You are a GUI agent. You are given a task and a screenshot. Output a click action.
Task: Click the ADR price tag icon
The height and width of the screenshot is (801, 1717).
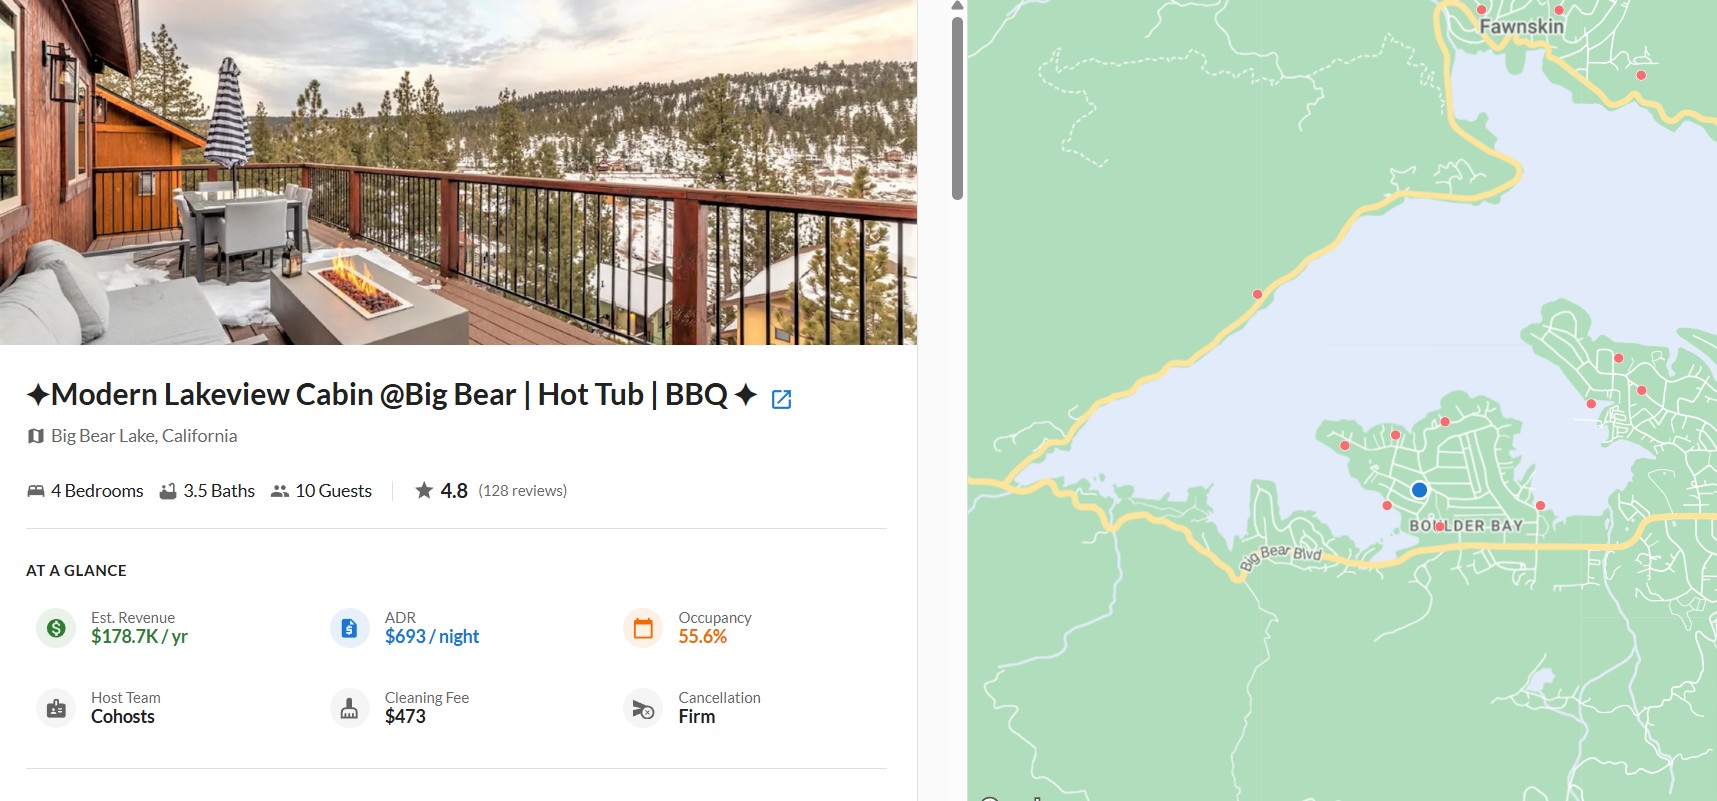coord(349,628)
